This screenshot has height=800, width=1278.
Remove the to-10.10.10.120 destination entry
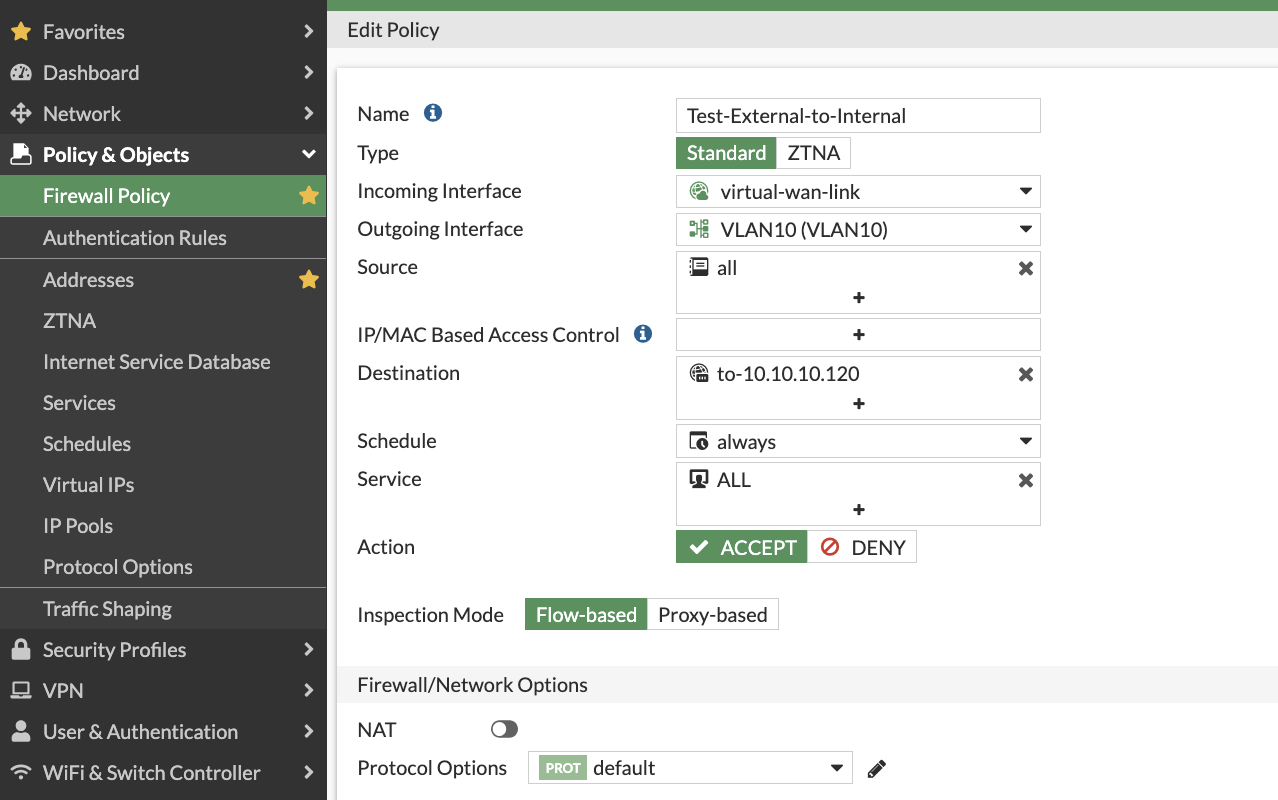1025,374
